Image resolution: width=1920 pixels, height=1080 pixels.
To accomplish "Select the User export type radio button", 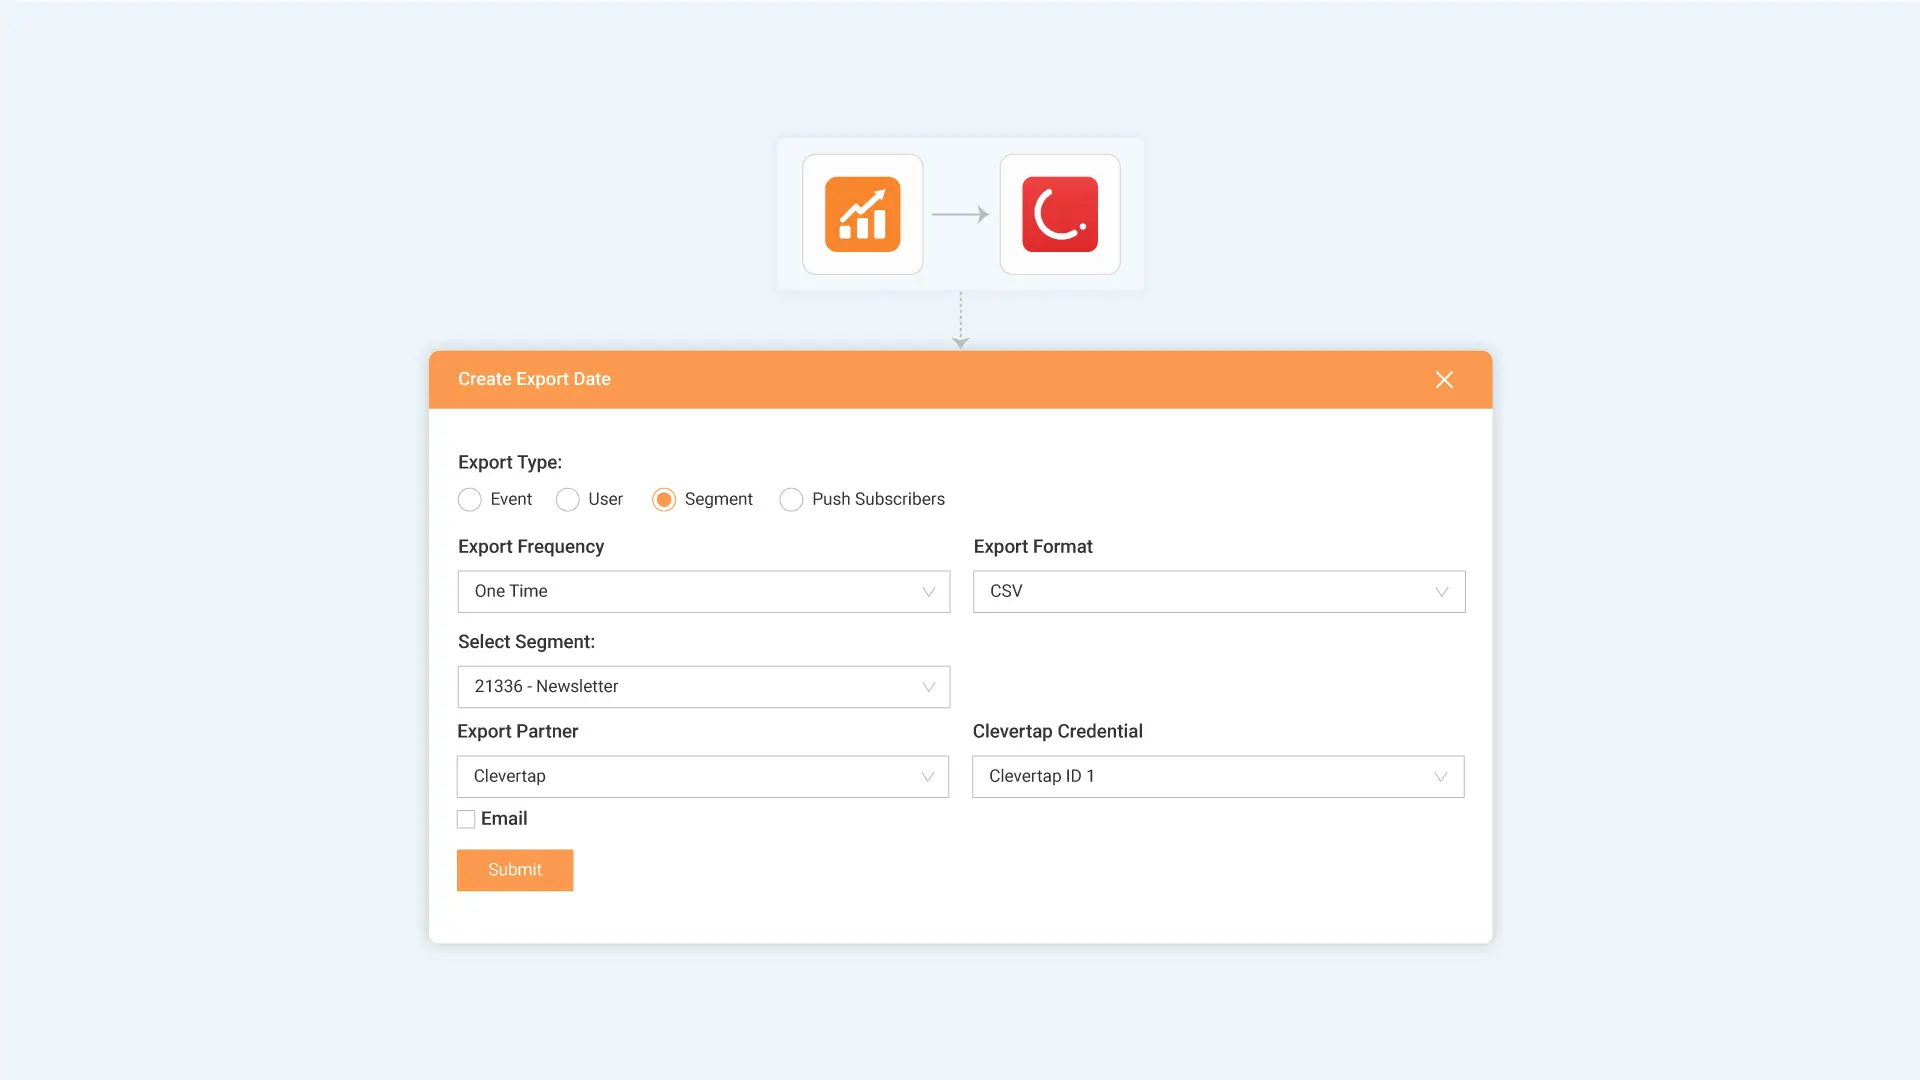I will (567, 500).
